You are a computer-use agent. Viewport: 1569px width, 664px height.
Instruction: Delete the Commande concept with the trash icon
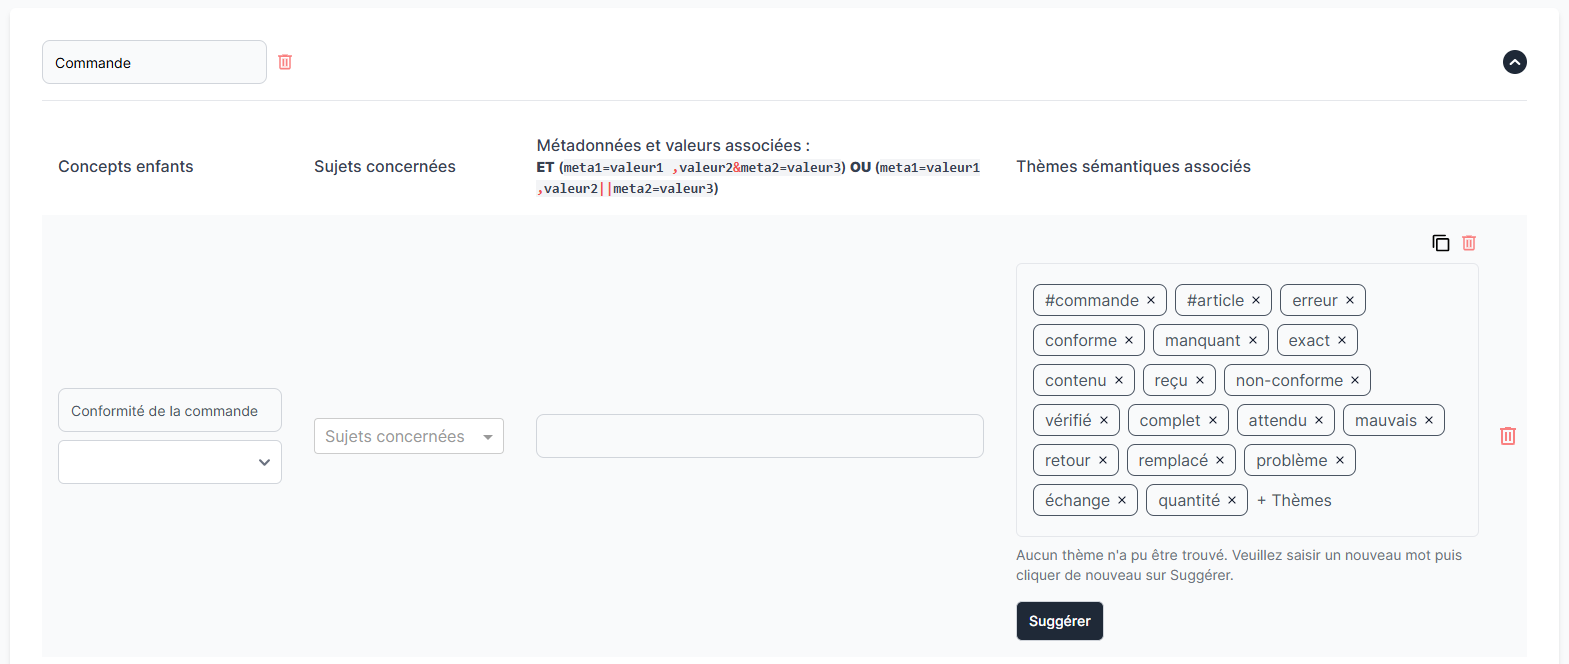pyautogui.click(x=285, y=62)
